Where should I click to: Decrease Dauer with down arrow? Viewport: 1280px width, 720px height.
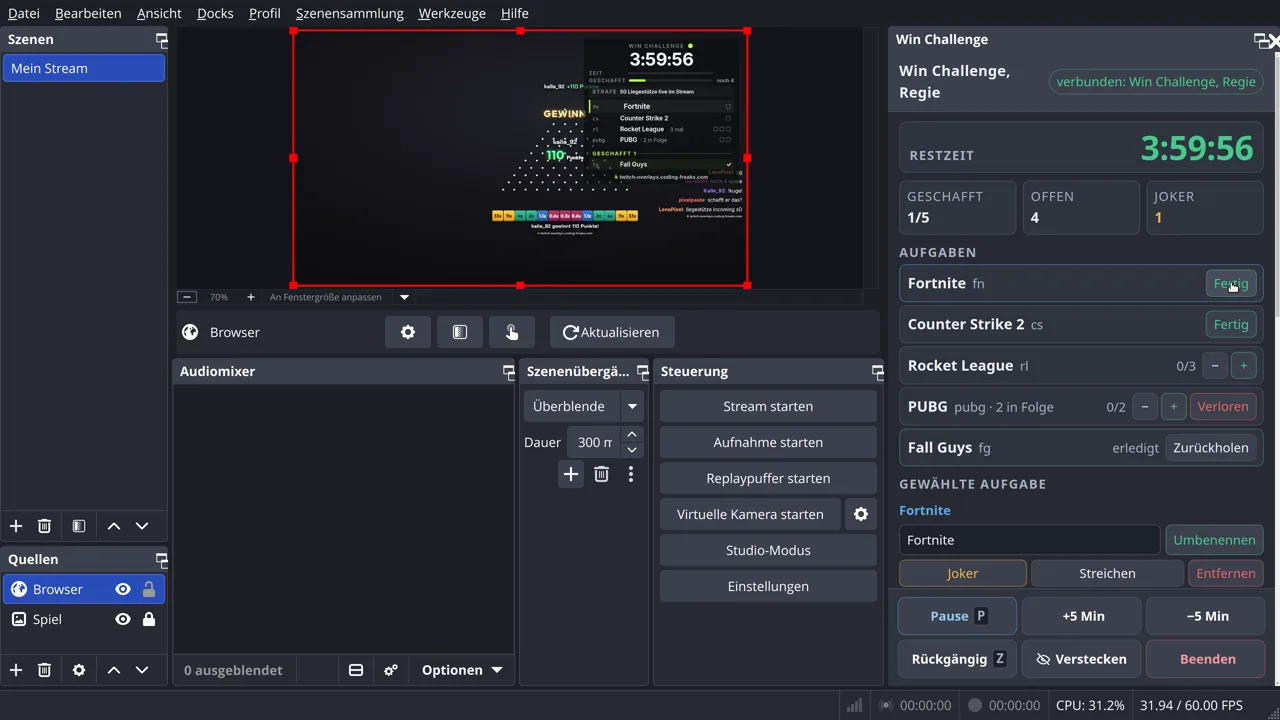[x=631, y=450]
